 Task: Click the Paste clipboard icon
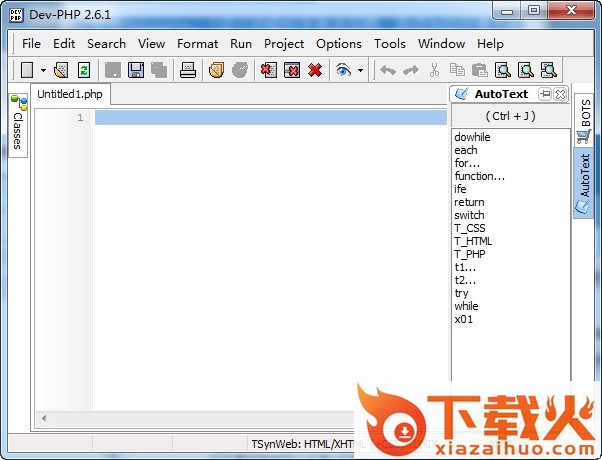pyautogui.click(x=480, y=70)
